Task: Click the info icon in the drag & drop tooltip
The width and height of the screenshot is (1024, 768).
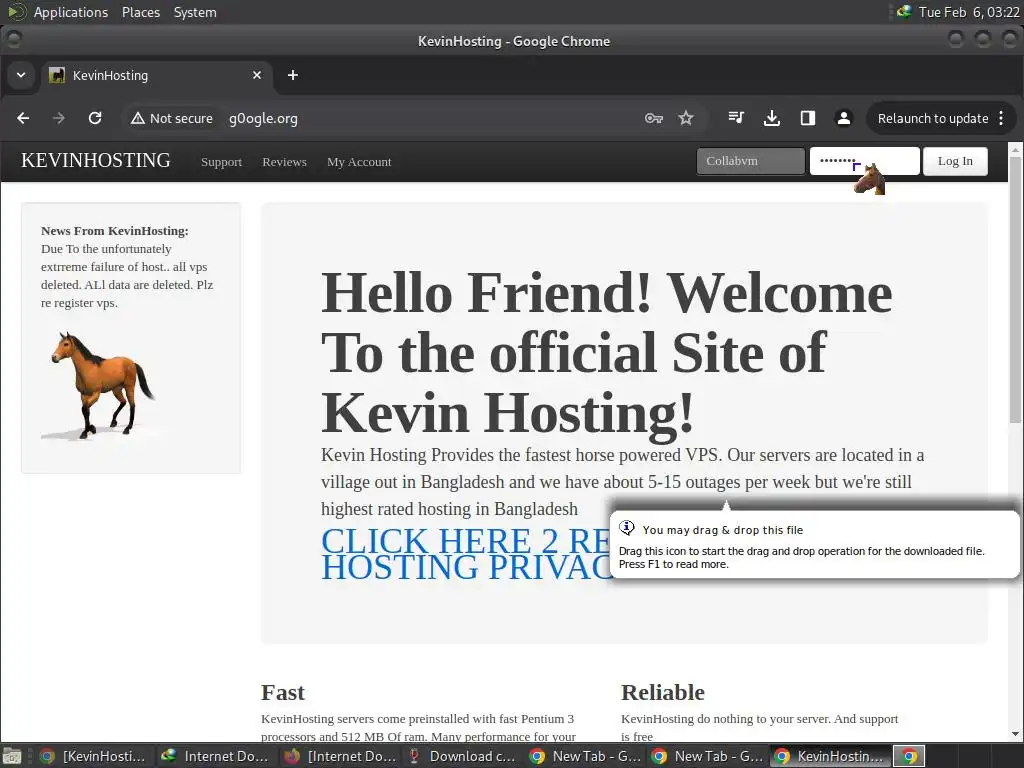Action: pos(627,528)
